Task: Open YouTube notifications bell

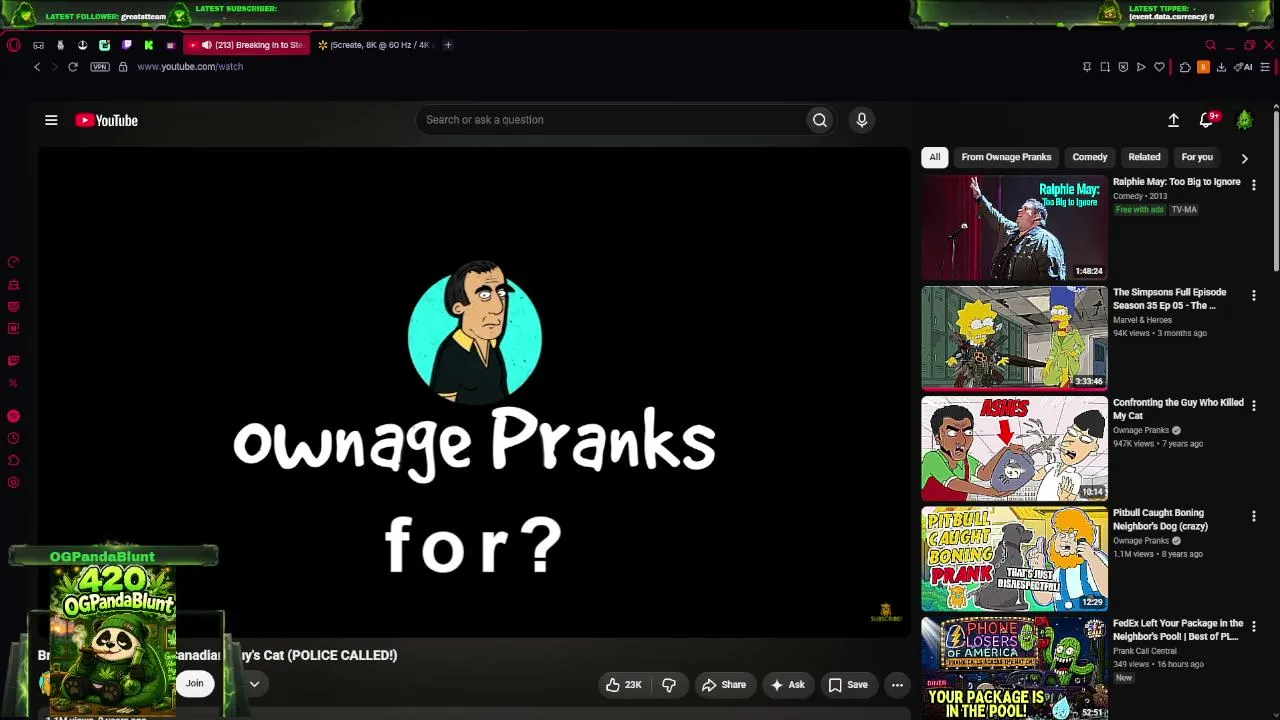Action: 1207,120
